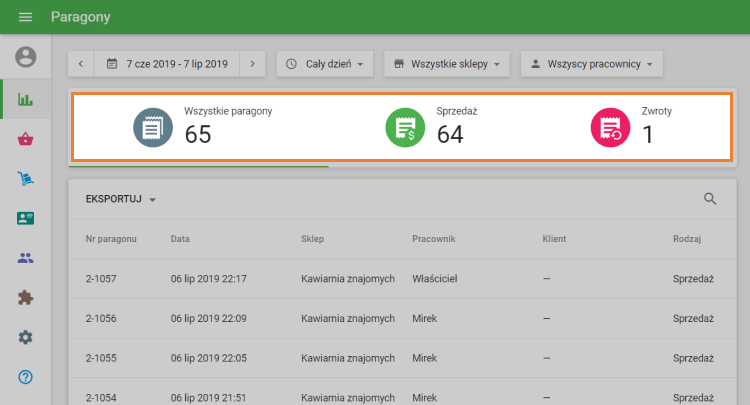
Task: Switch to the Wszystkie paragony tab
Action: pyautogui.click(x=202, y=128)
